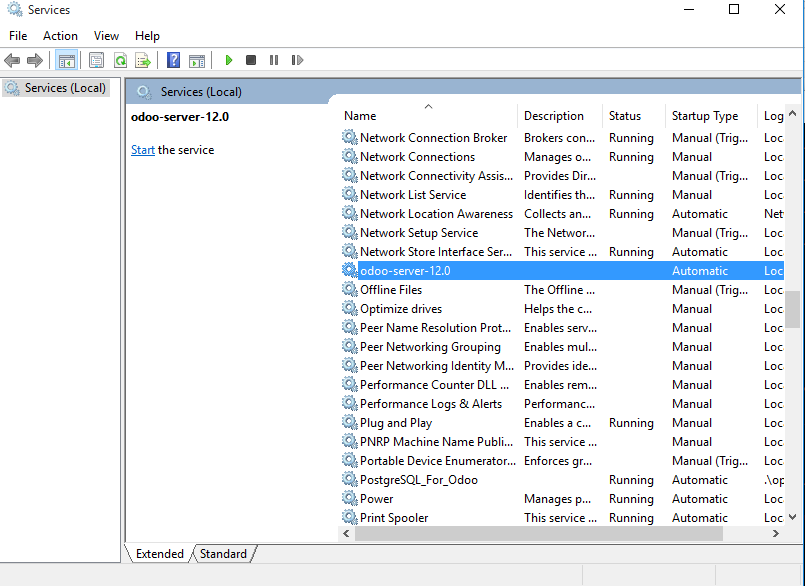Viewport: 805px width, 586px height.
Task: Open the Properties toolbar icon
Action: (97, 61)
